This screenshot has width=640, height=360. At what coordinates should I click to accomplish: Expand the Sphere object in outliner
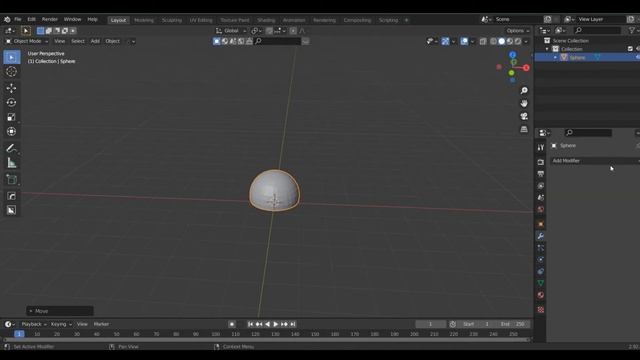click(x=555, y=58)
